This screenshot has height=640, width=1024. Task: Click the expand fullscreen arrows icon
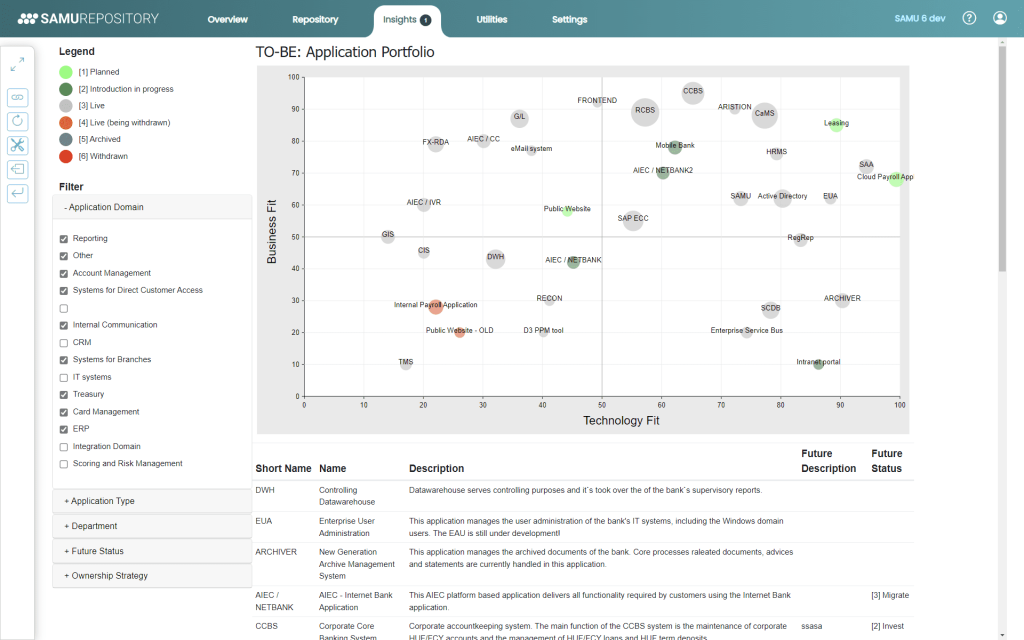(x=17, y=65)
